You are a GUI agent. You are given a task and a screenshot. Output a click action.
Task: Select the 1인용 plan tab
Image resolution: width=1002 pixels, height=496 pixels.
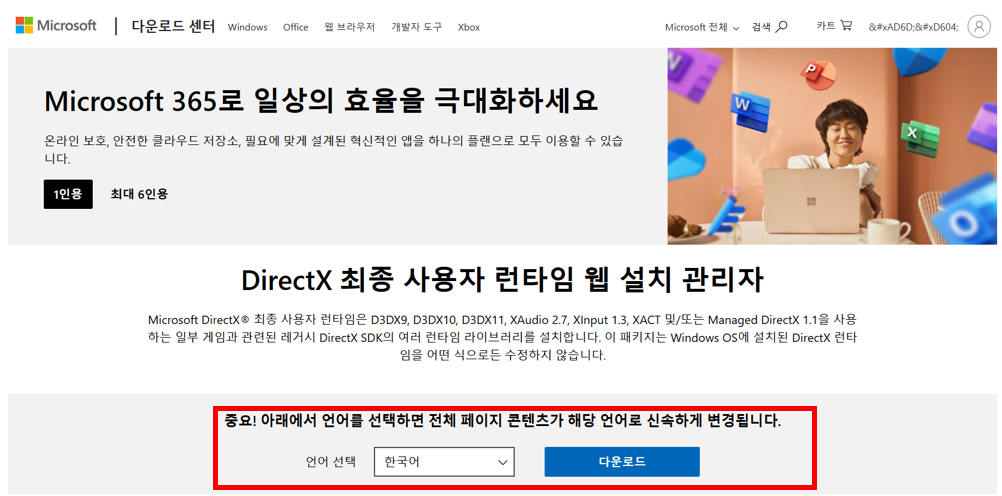click(x=68, y=194)
